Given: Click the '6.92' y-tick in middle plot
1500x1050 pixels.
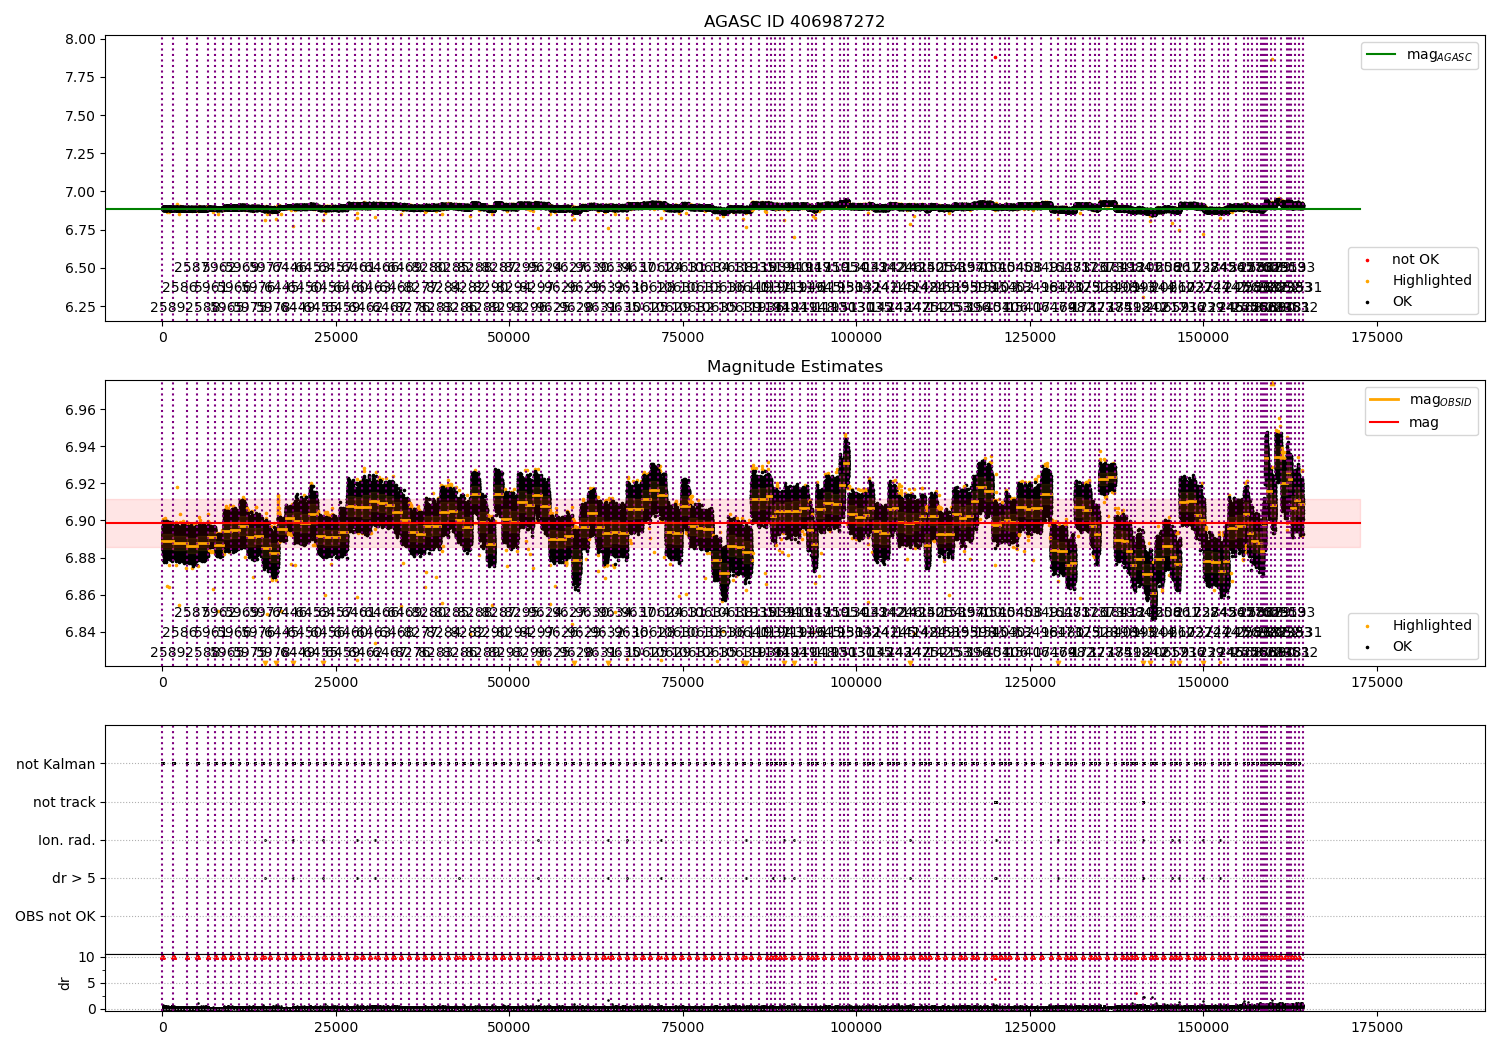Looking at the screenshot, I should click(x=81, y=484).
